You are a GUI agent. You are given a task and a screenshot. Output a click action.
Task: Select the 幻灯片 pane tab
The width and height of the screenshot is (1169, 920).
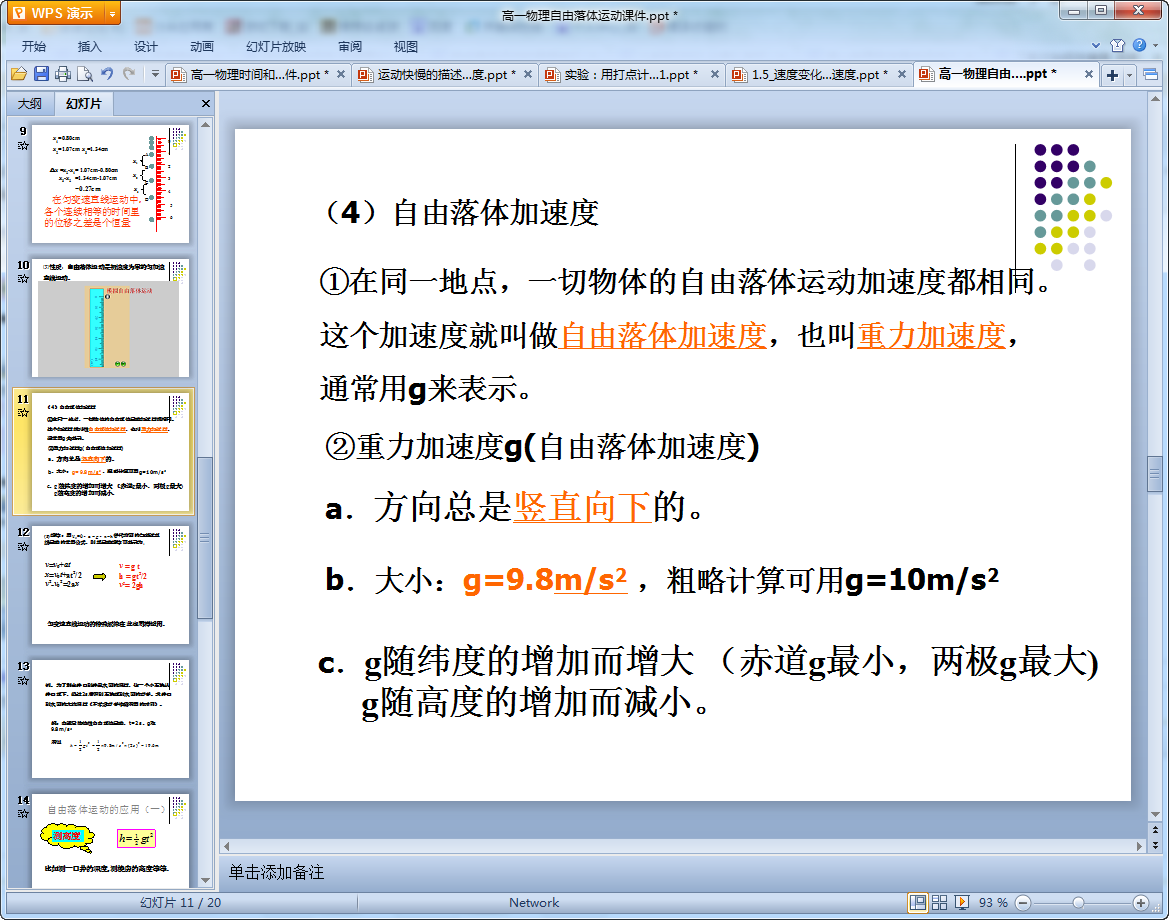[84, 104]
